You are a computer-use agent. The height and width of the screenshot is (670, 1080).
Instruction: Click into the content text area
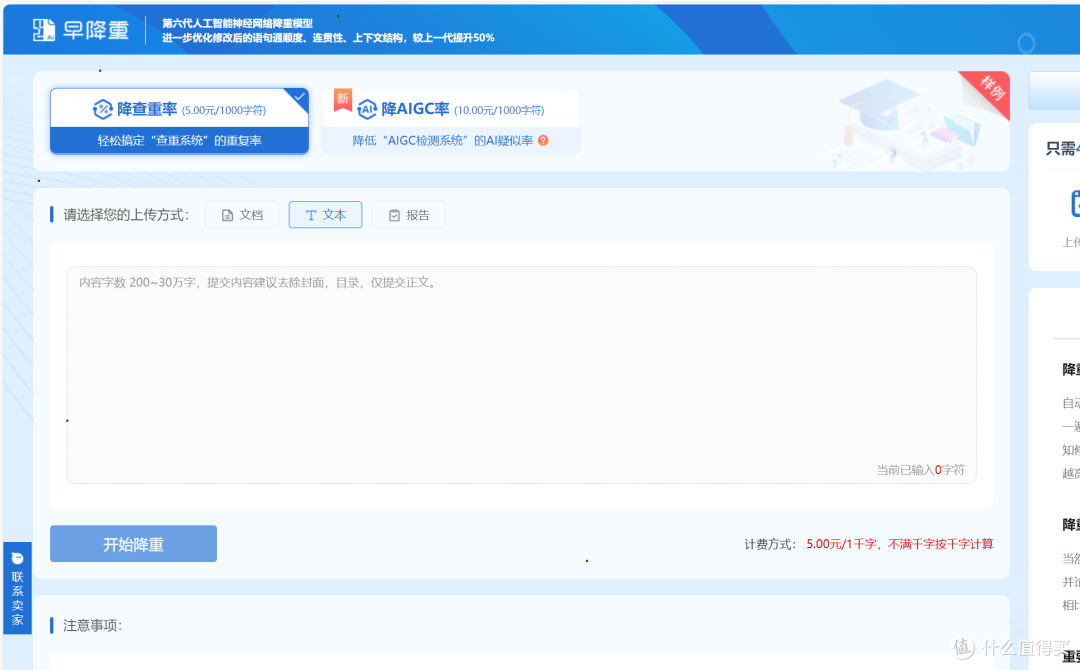pyautogui.click(x=521, y=375)
